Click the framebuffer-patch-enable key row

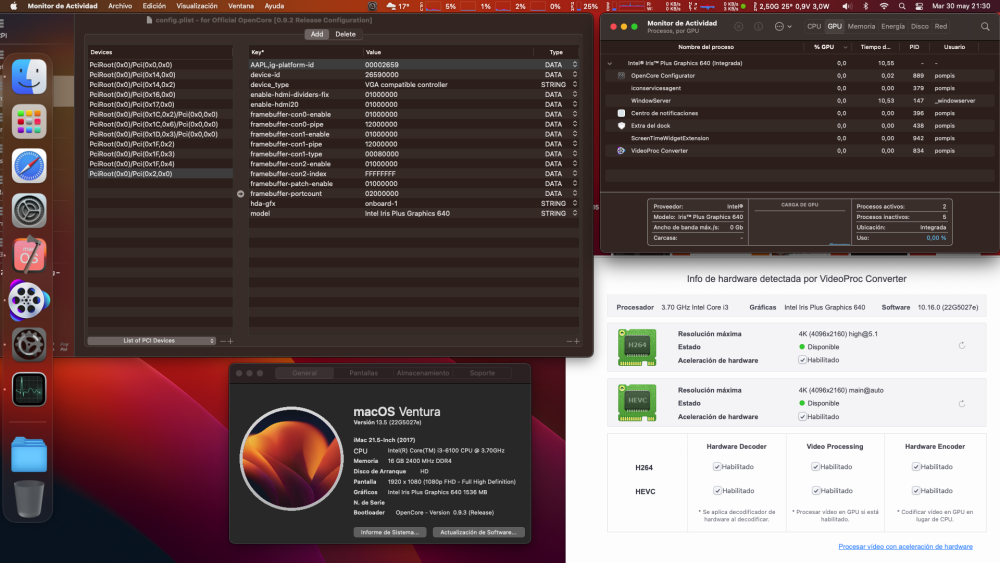[x=413, y=184]
